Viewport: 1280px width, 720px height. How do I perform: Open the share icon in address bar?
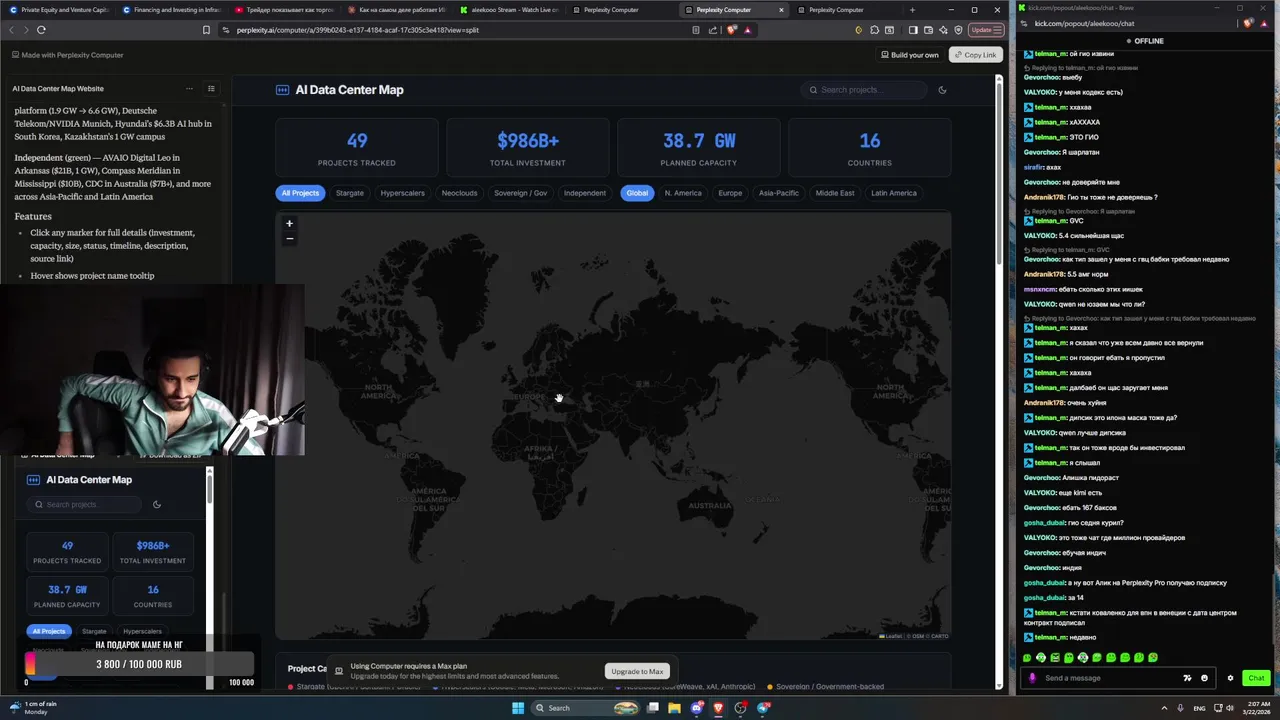713,30
